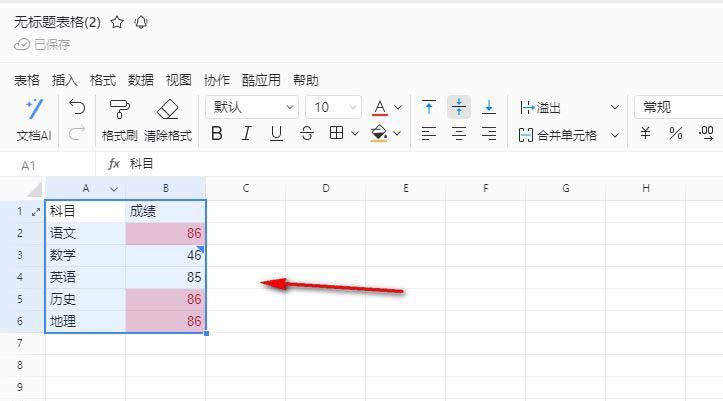The image size is (723, 401).
Task: Expand the font size 10 dropdown
Action: pyautogui.click(x=335, y=107)
